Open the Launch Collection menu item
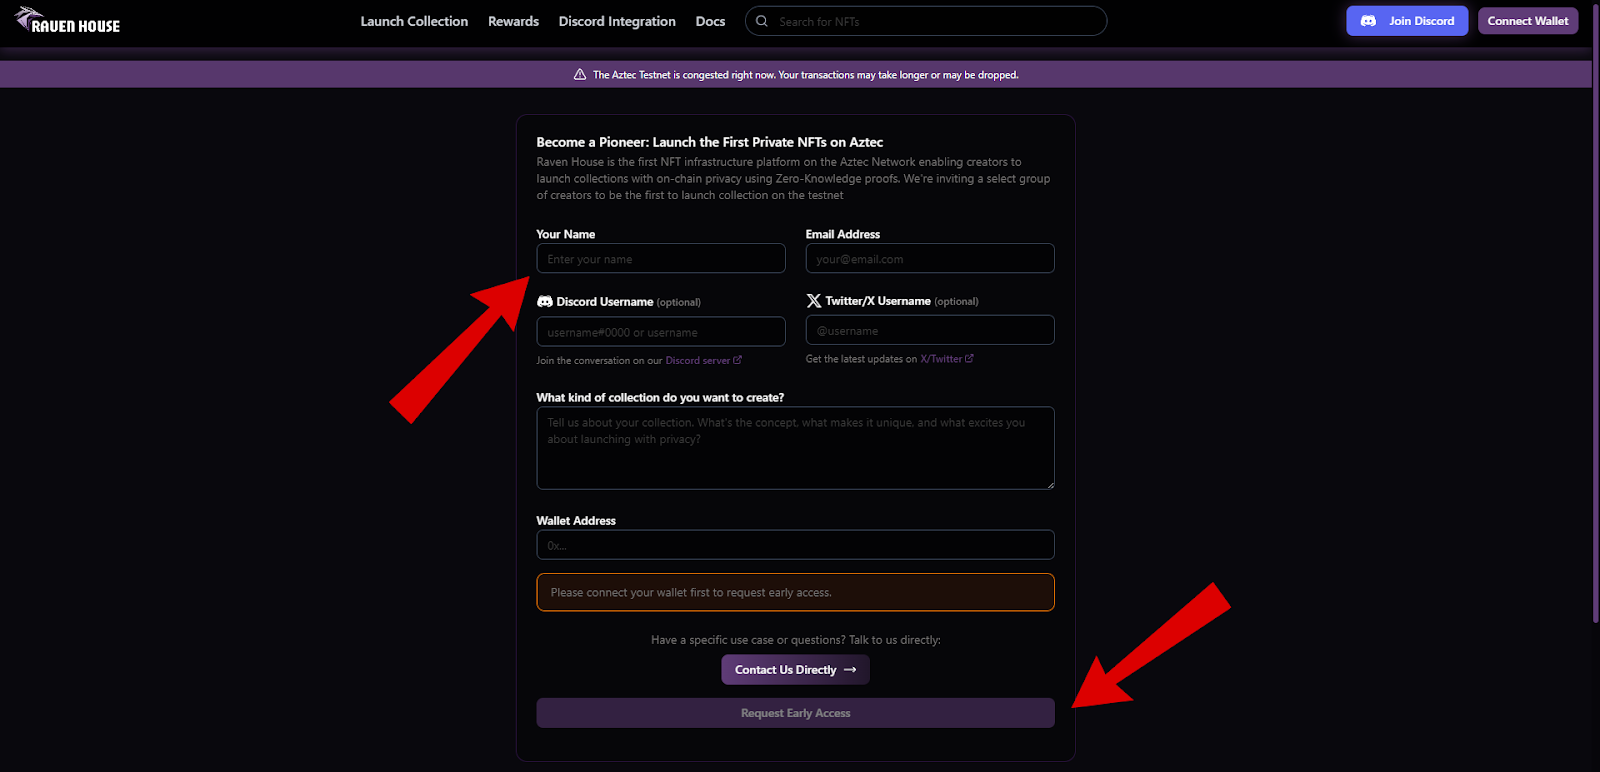This screenshot has width=1600, height=772. (x=414, y=21)
